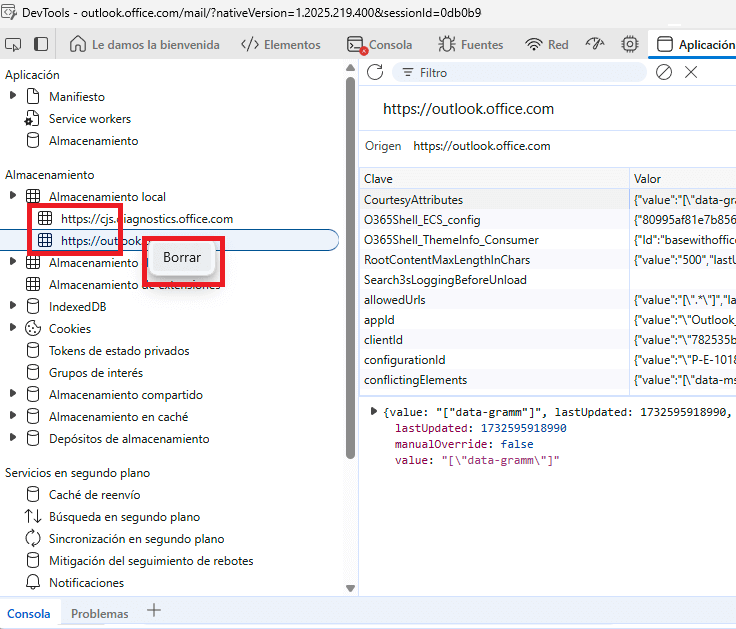Click the Manifiesto file icon
Screen dimensions: 736x629
click(33, 97)
